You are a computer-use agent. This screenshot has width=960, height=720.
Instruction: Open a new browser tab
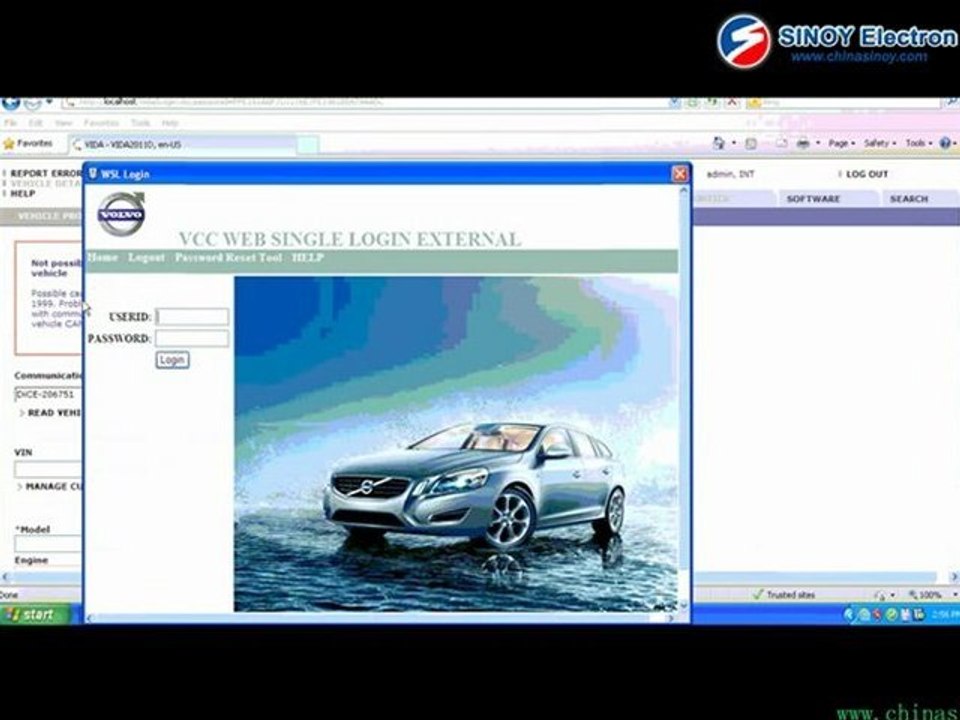click(308, 144)
